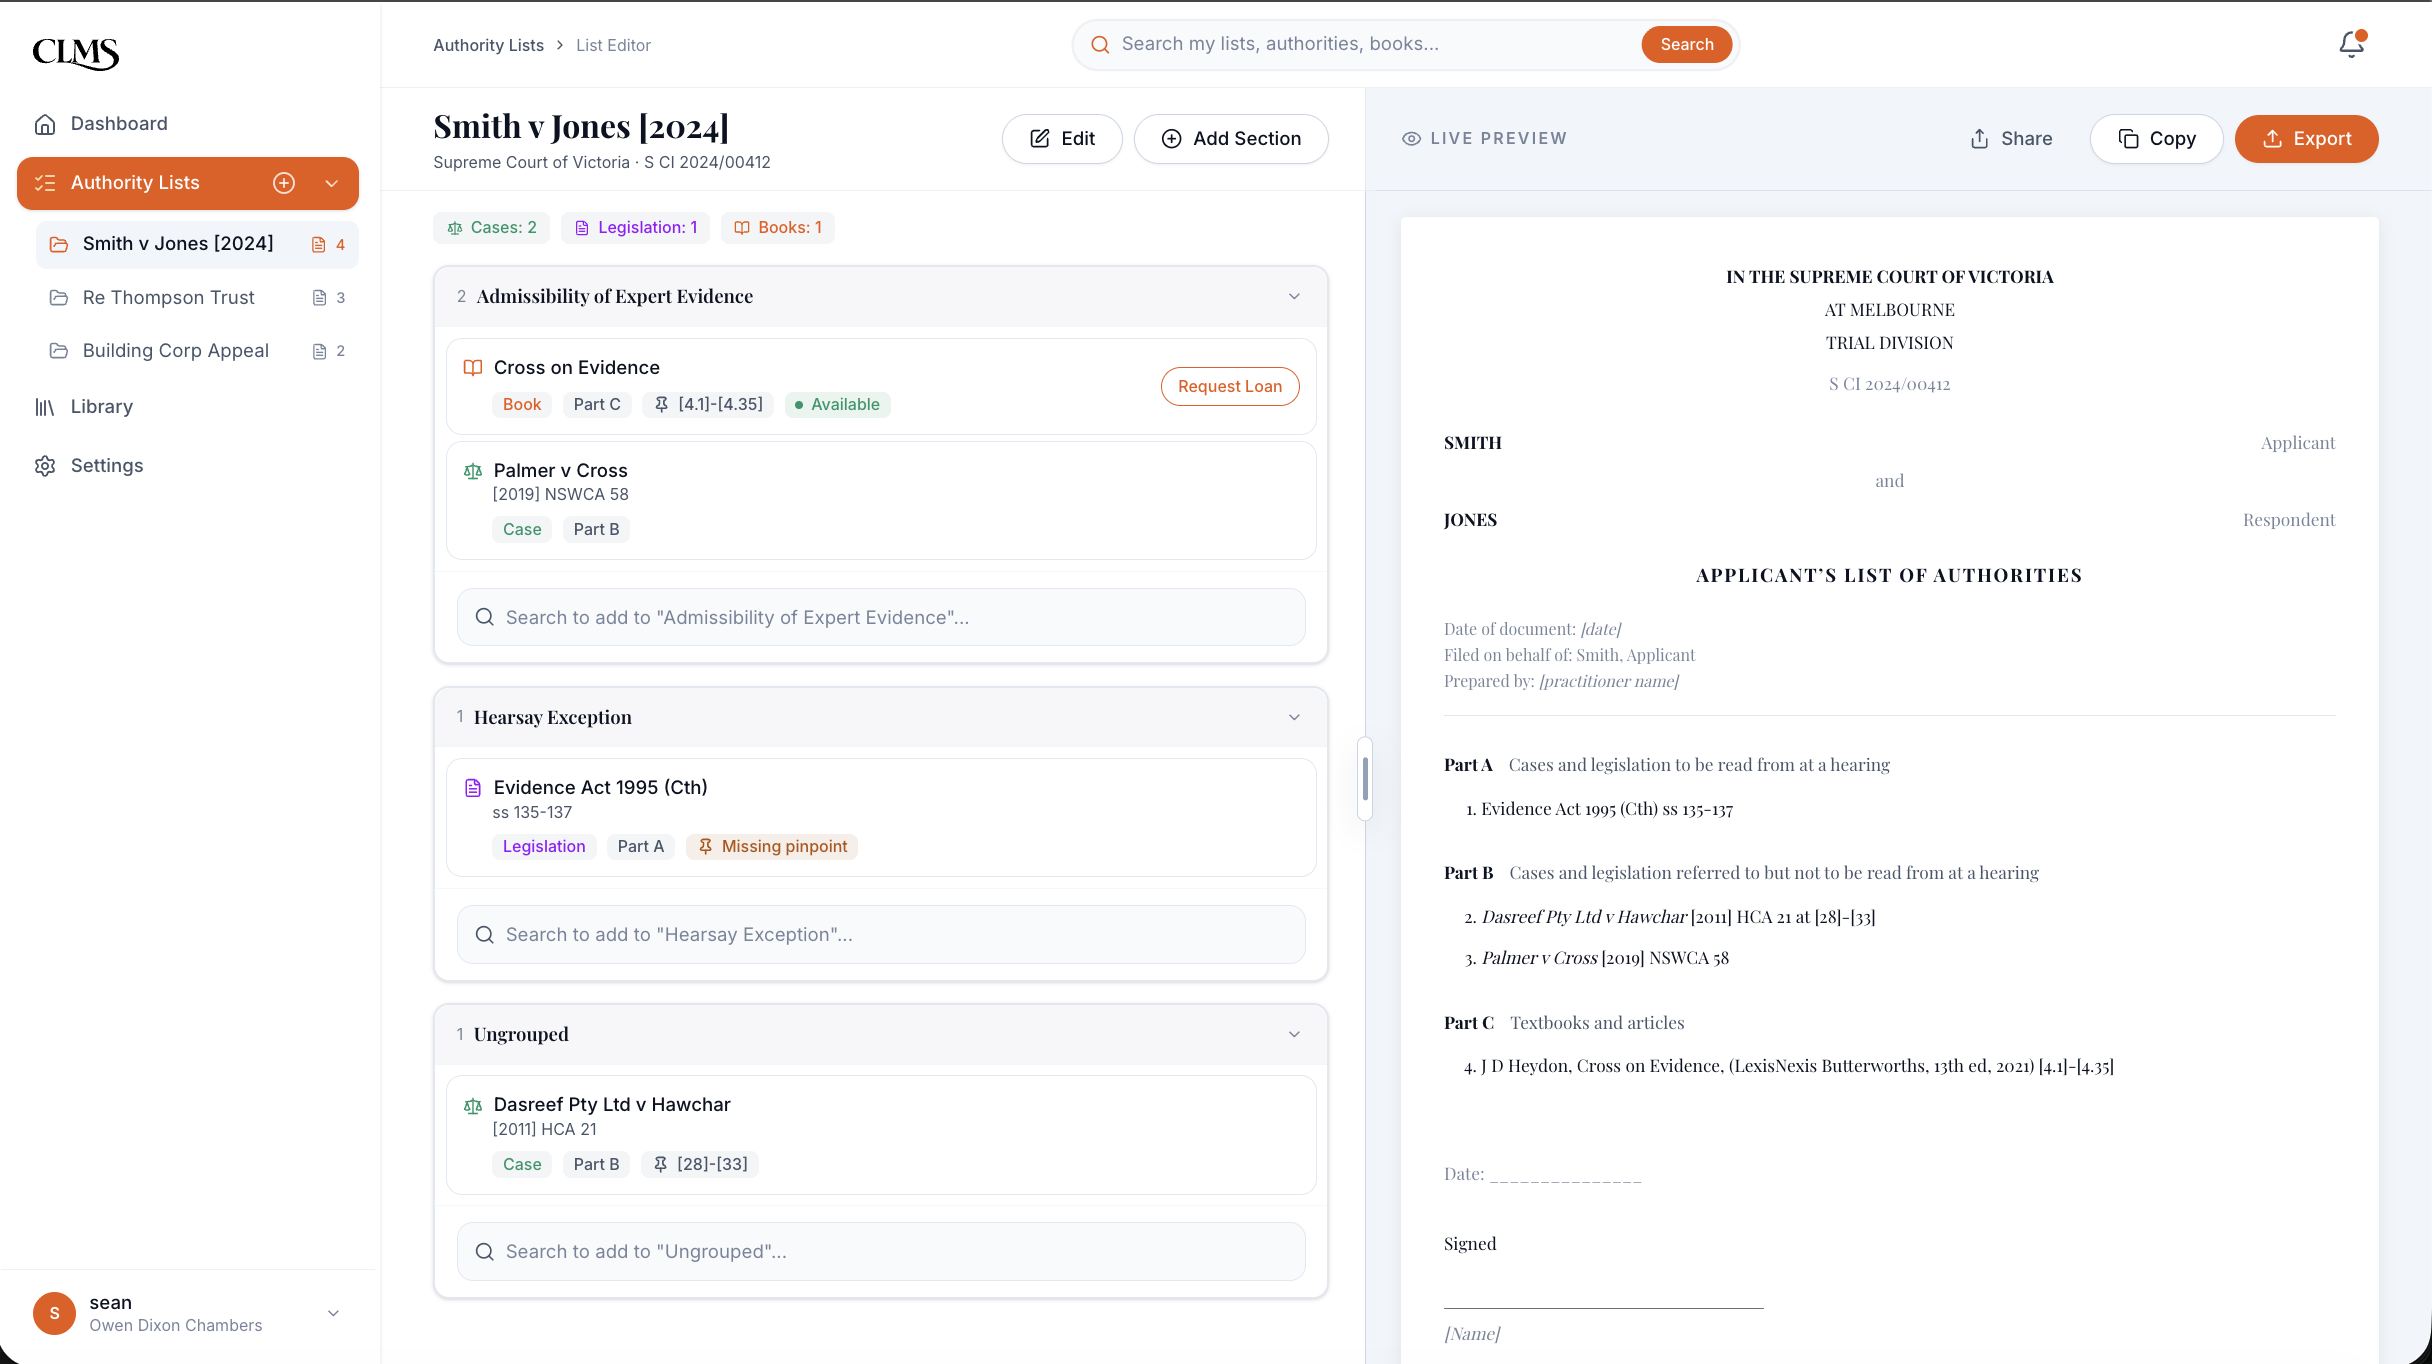Select the pinpoint icon on Cross on Evidence
Image resolution: width=2432 pixels, height=1364 pixels.
tap(661, 404)
